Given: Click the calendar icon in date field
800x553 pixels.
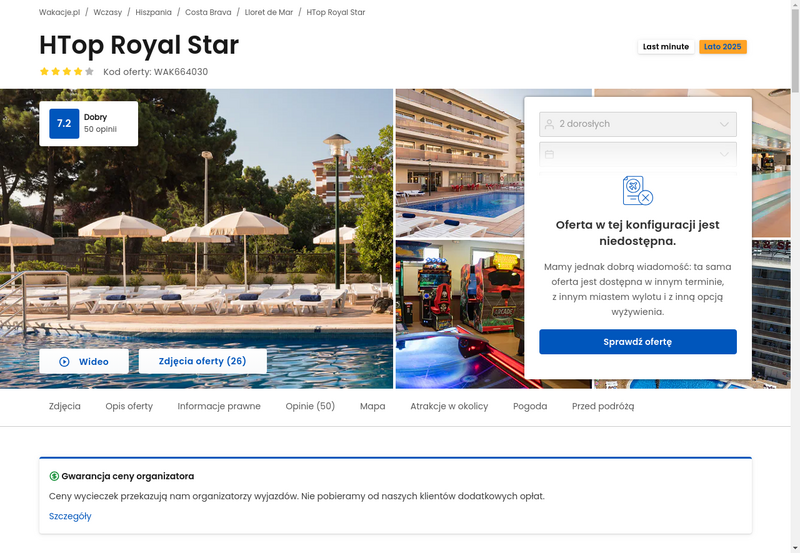Looking at the screenshot, I should [x=549, y=154].
